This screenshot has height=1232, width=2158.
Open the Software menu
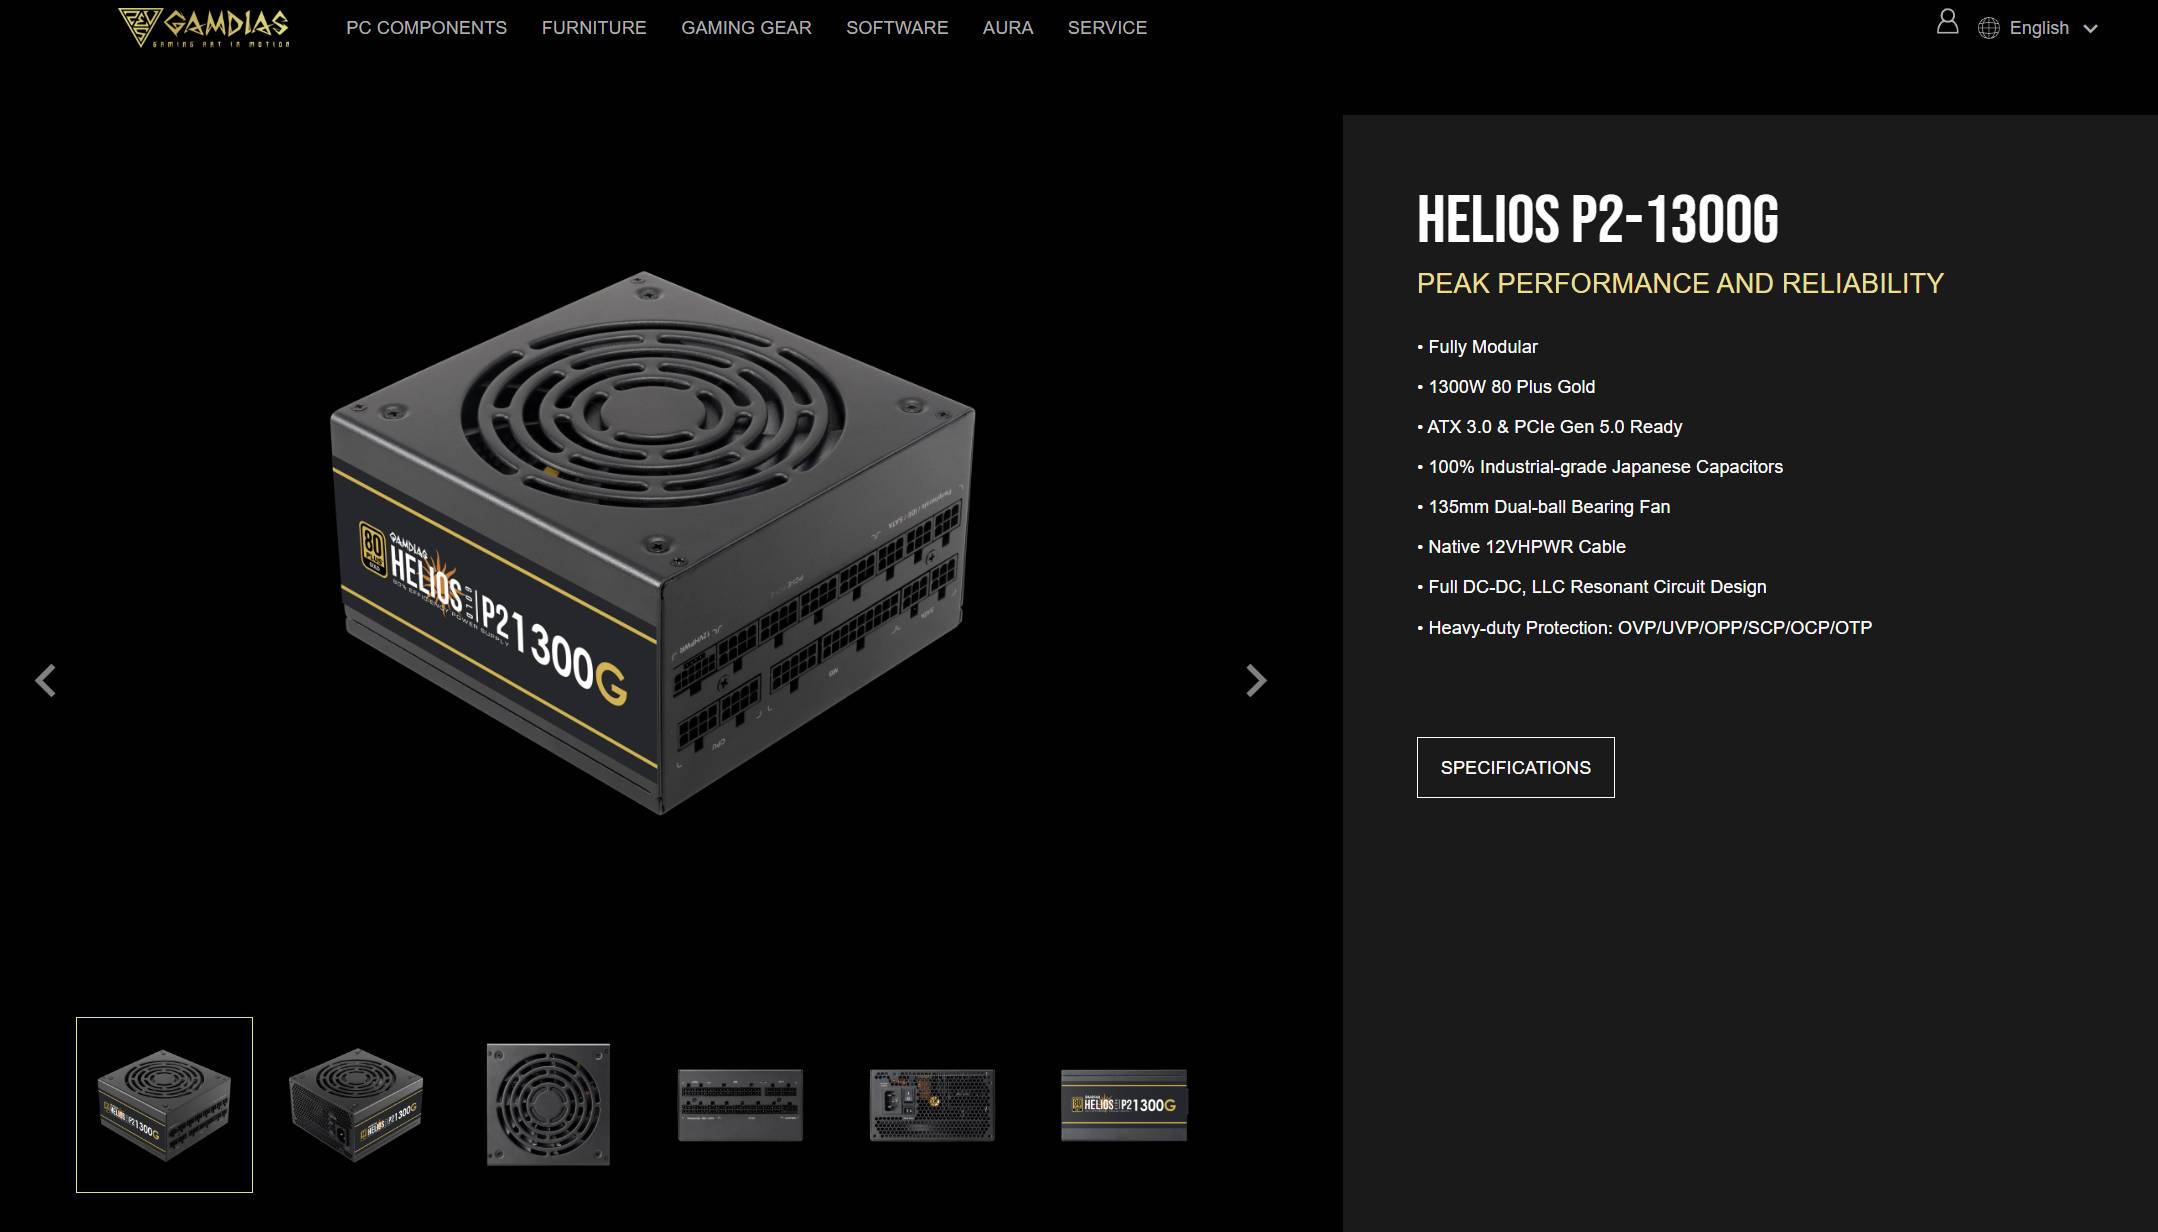[897, 28]
